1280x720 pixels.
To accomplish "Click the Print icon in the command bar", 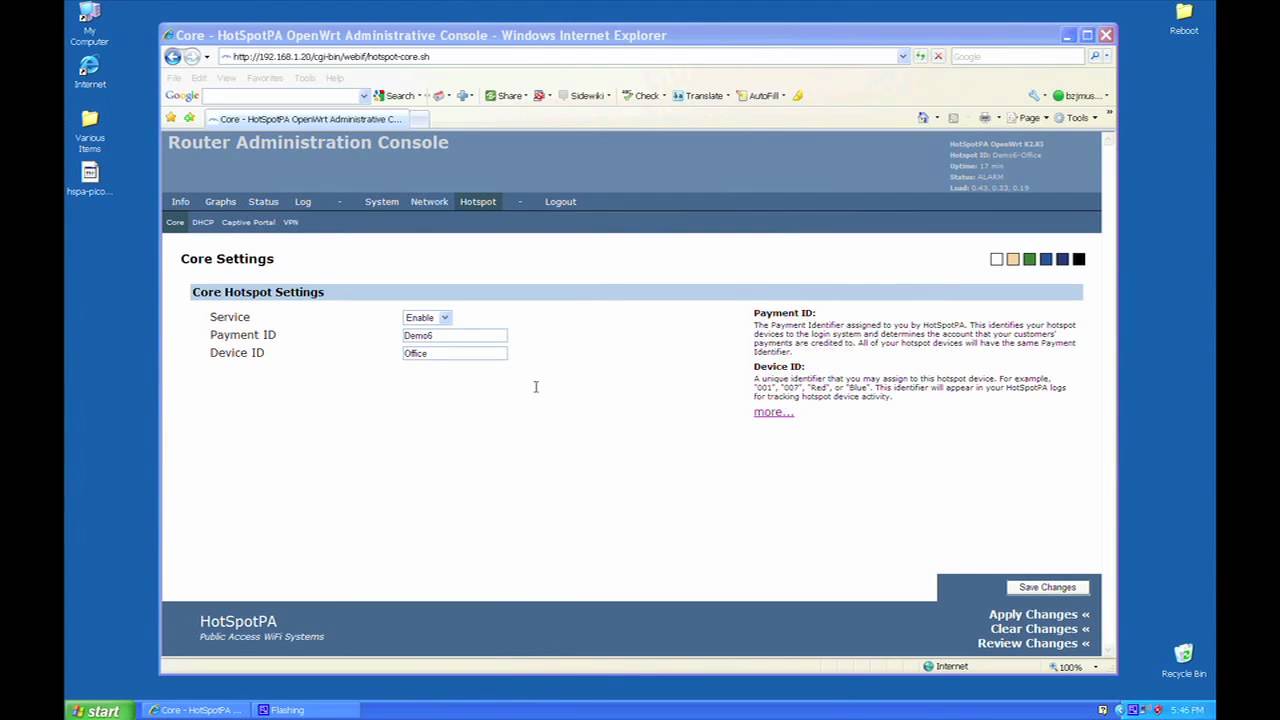I will point(985,118).
